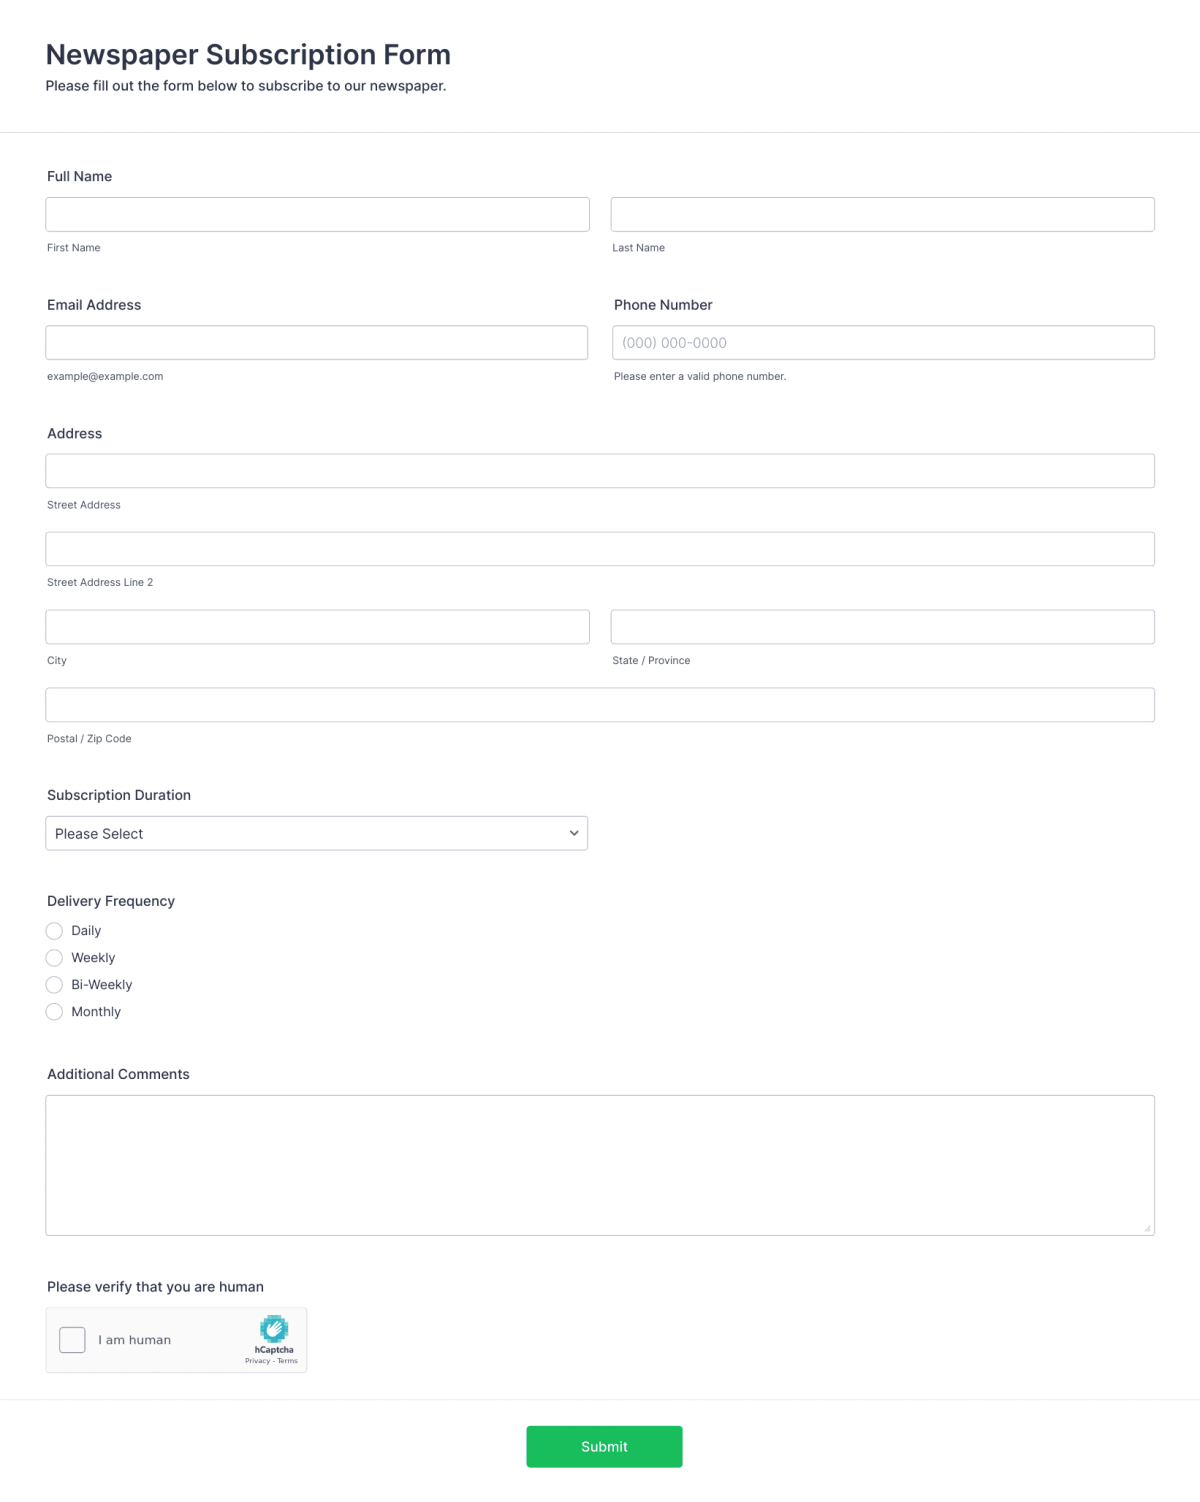Click the hCaptcha hand logo icon
The height and width of the screenshot is (1502, 1200).
274,1329
